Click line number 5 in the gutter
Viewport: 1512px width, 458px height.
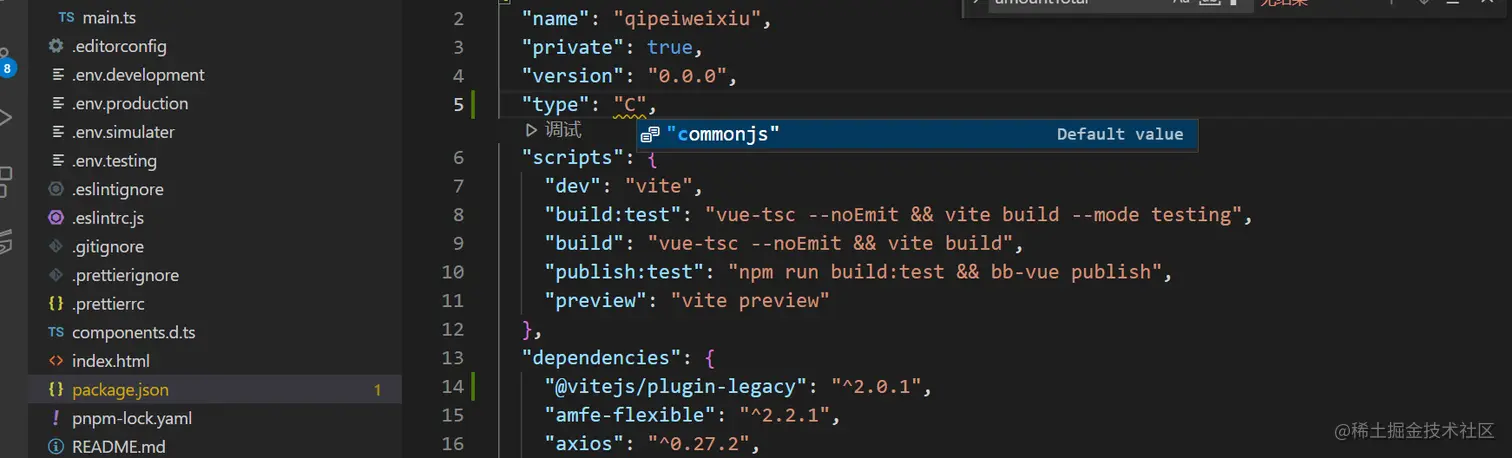458,104
